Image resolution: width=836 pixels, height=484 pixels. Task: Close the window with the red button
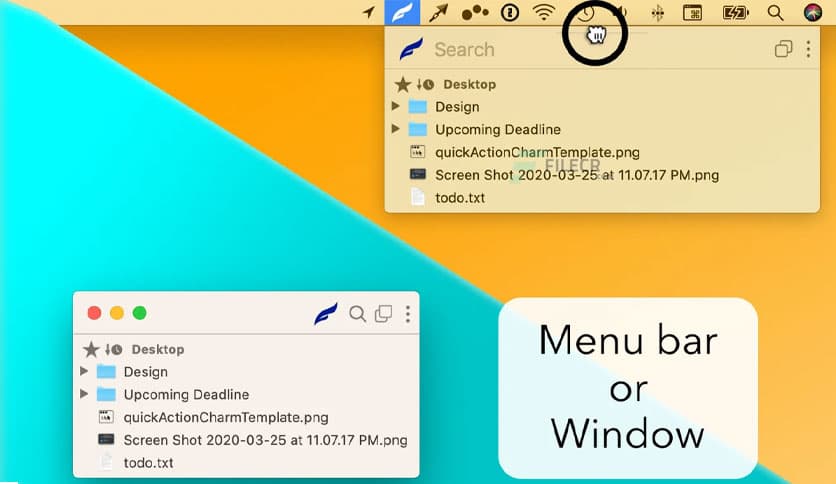(x=94, y=313)
